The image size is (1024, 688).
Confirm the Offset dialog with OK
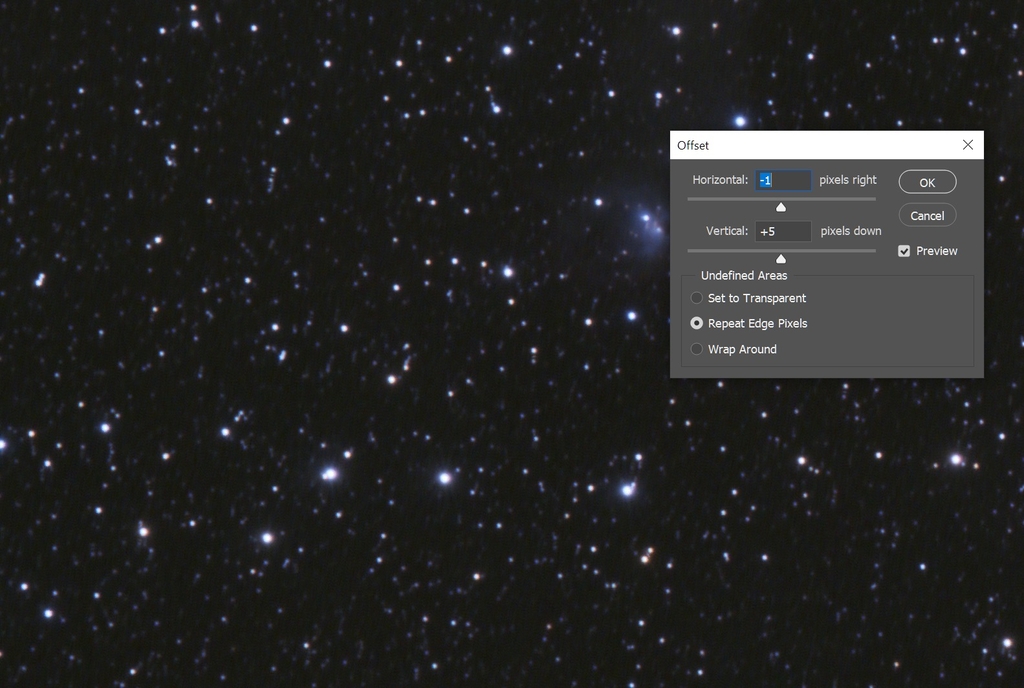tap(927, 182)
